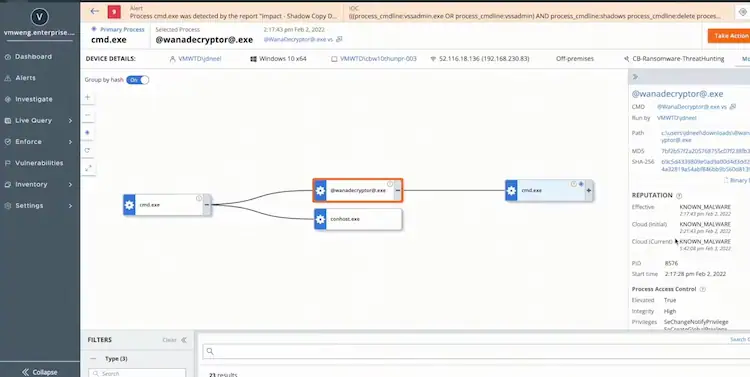The height and width of the screenshot is (377, 750).
Task: Expand the process tree to fullscreen
Action: pos(88,168)
